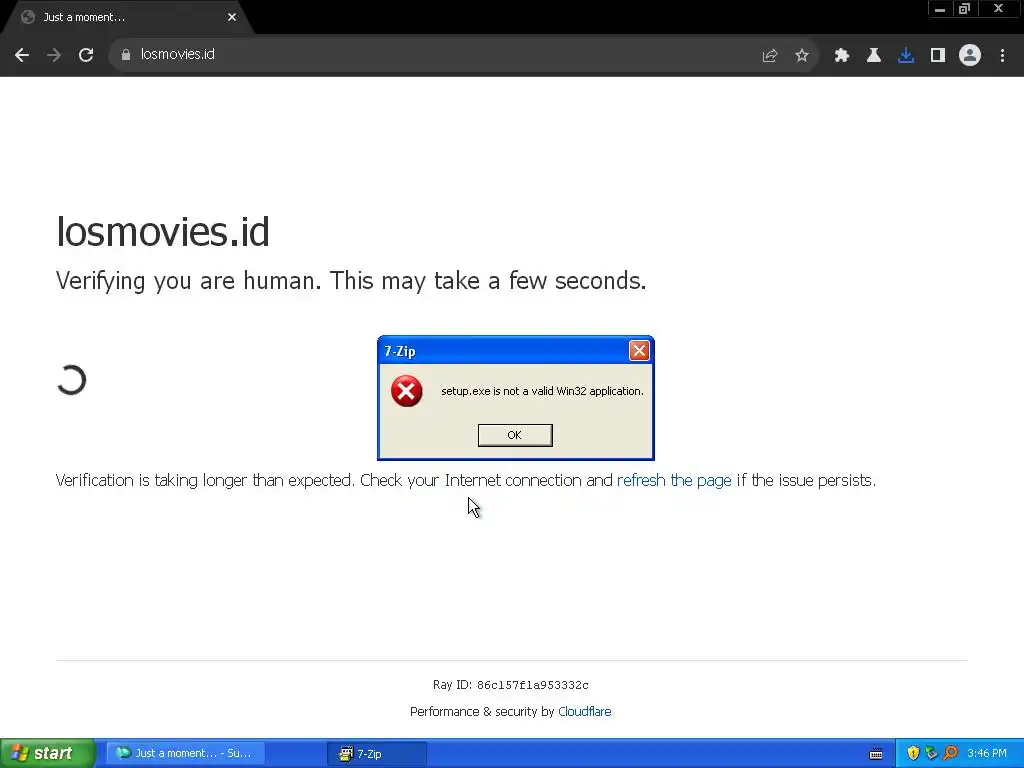The image size is (1024, 768).
Task: Click the keyboard icon in the taskbar
Action: [876, 754]
